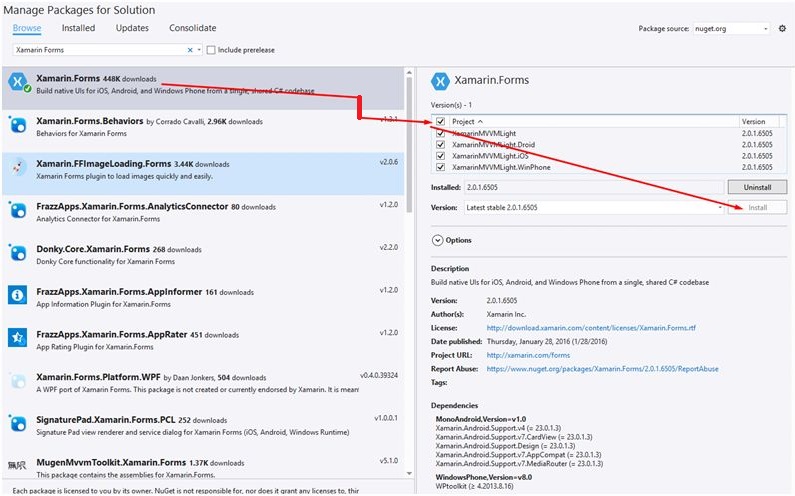
Task: Click the package list scroll up arrow
Action: pyautogui.click(x=409, y=73)
